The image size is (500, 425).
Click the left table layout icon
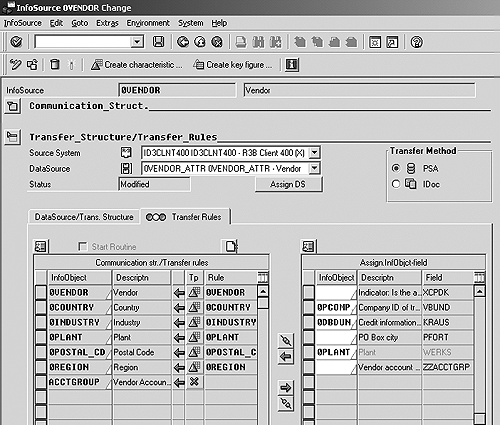41,246
